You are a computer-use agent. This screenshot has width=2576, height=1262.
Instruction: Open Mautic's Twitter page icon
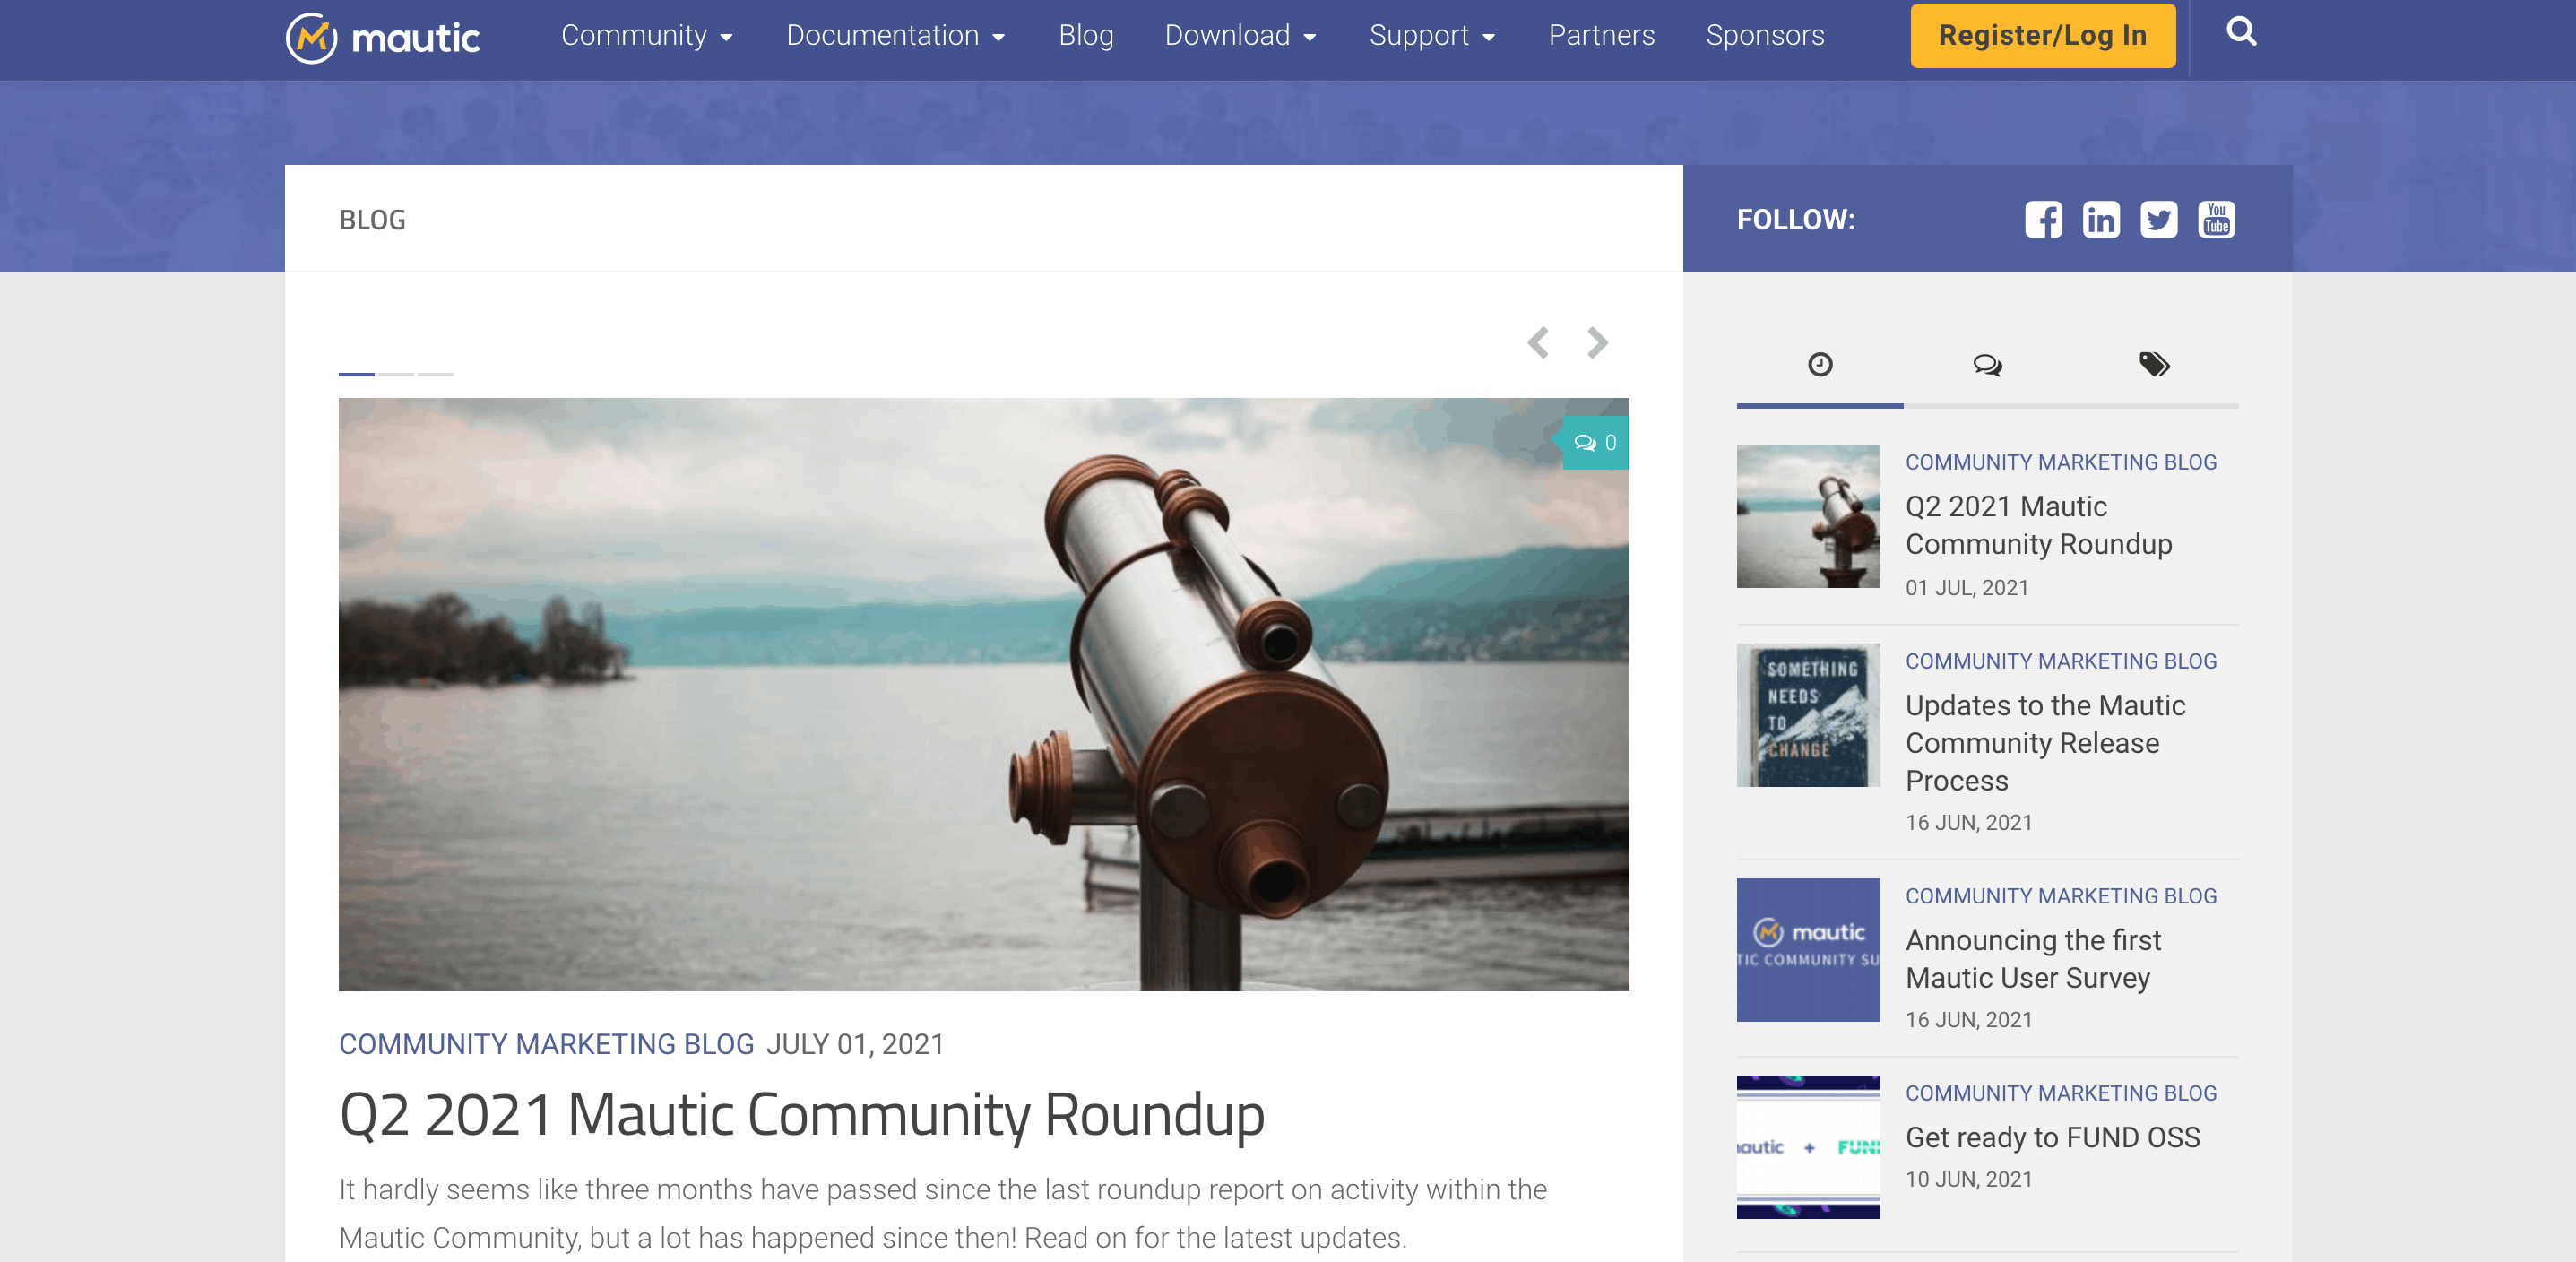click(x=2159, y=219)
